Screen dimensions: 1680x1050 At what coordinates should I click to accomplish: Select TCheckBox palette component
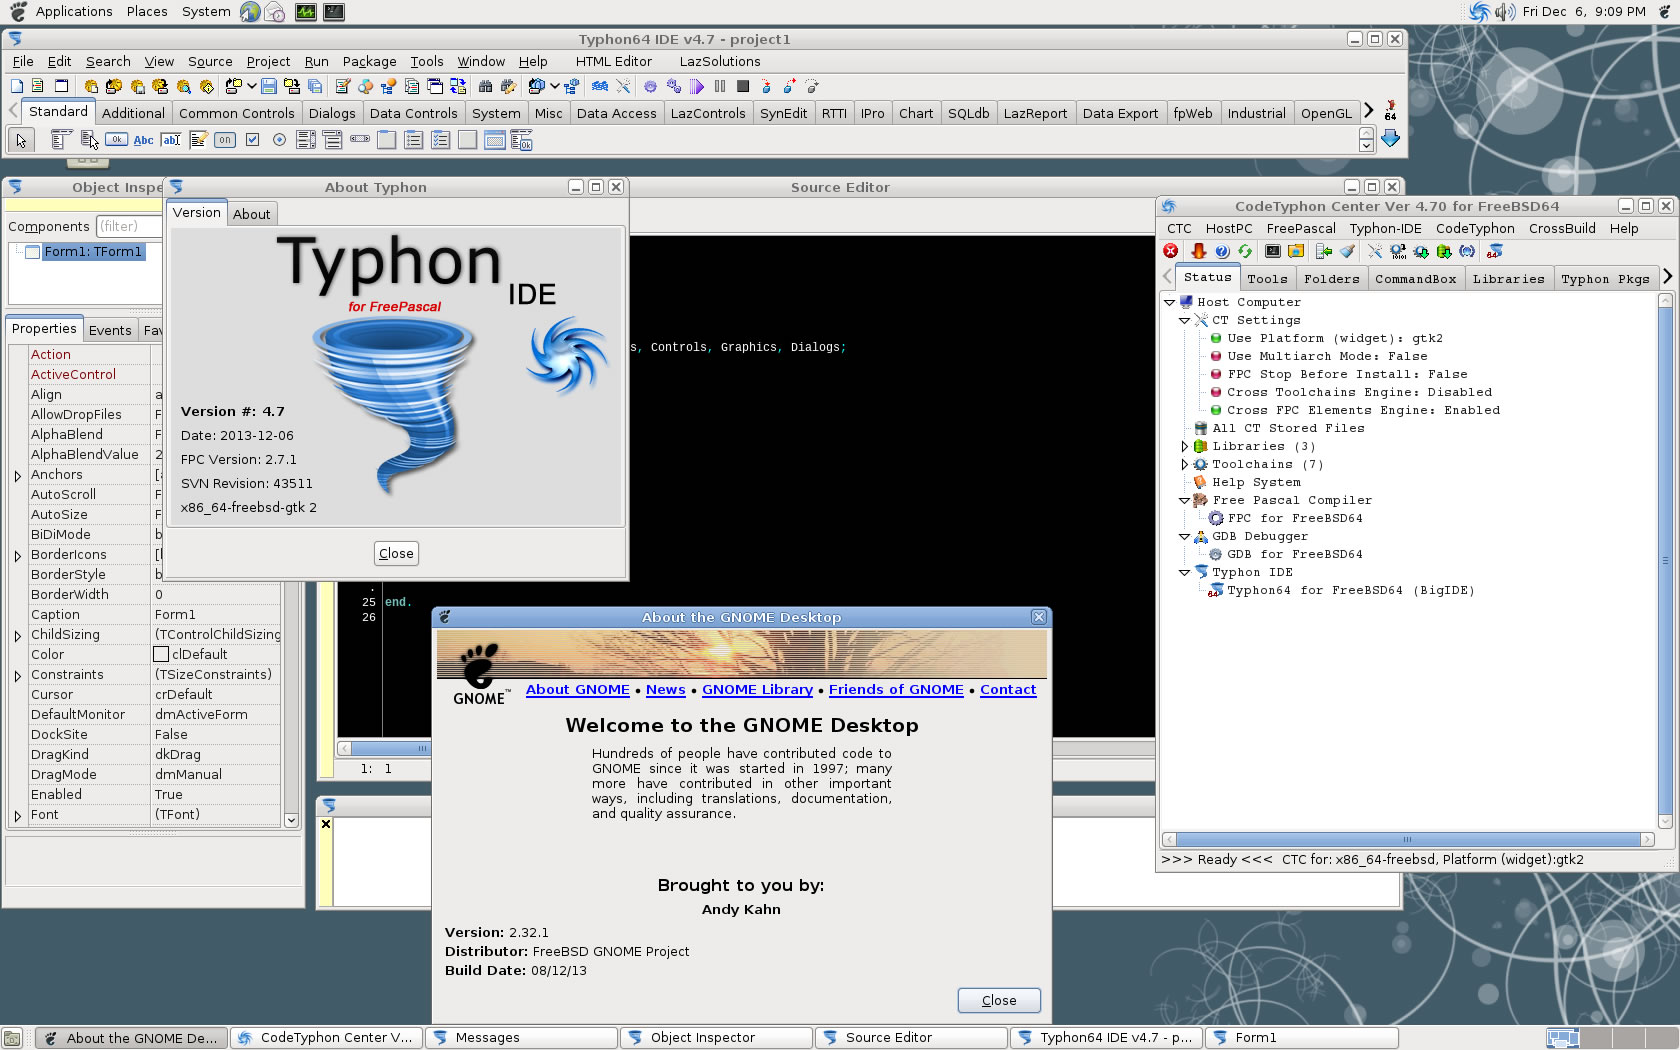click(x=252, y=140)
